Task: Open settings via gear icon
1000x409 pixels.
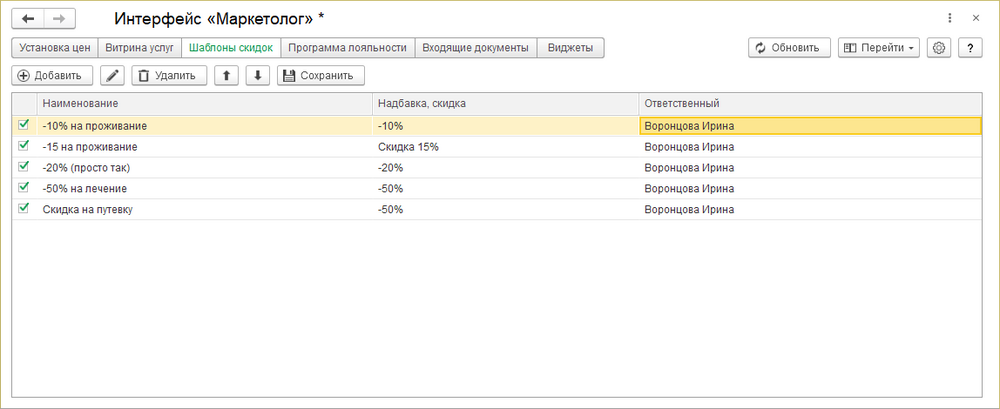Action: click(938, 47)
